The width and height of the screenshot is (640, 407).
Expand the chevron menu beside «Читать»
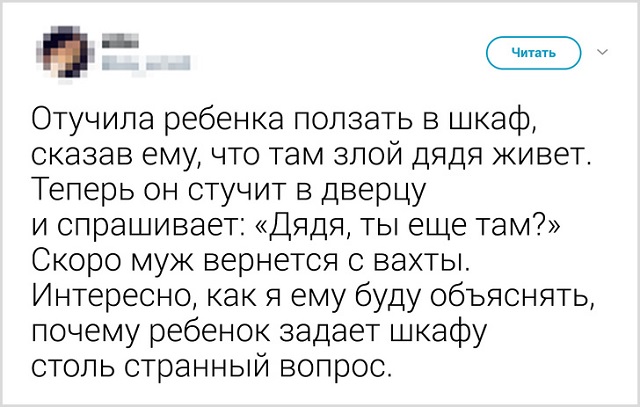(602, 52)
